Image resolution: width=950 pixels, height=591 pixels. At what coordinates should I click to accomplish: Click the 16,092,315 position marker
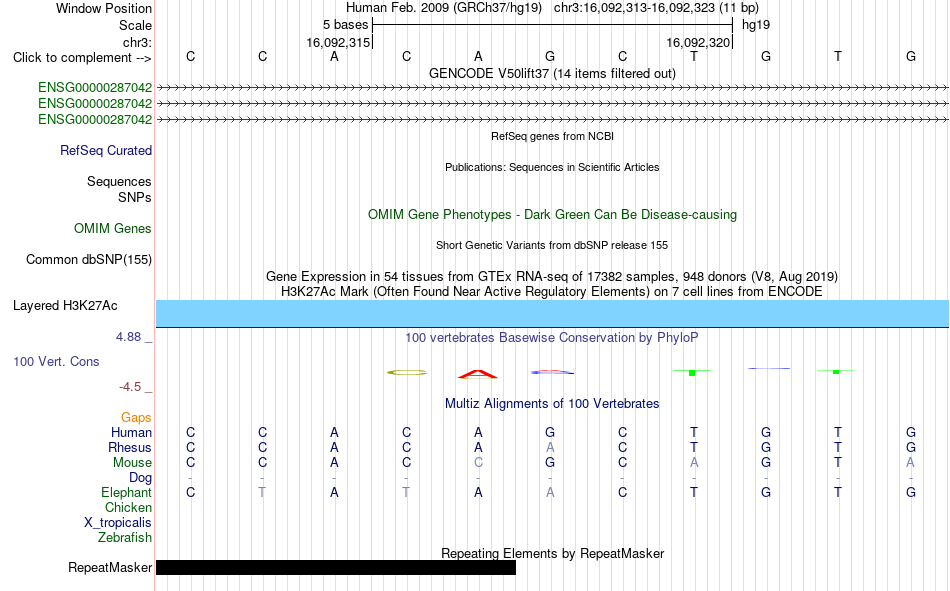click(338, 42)
